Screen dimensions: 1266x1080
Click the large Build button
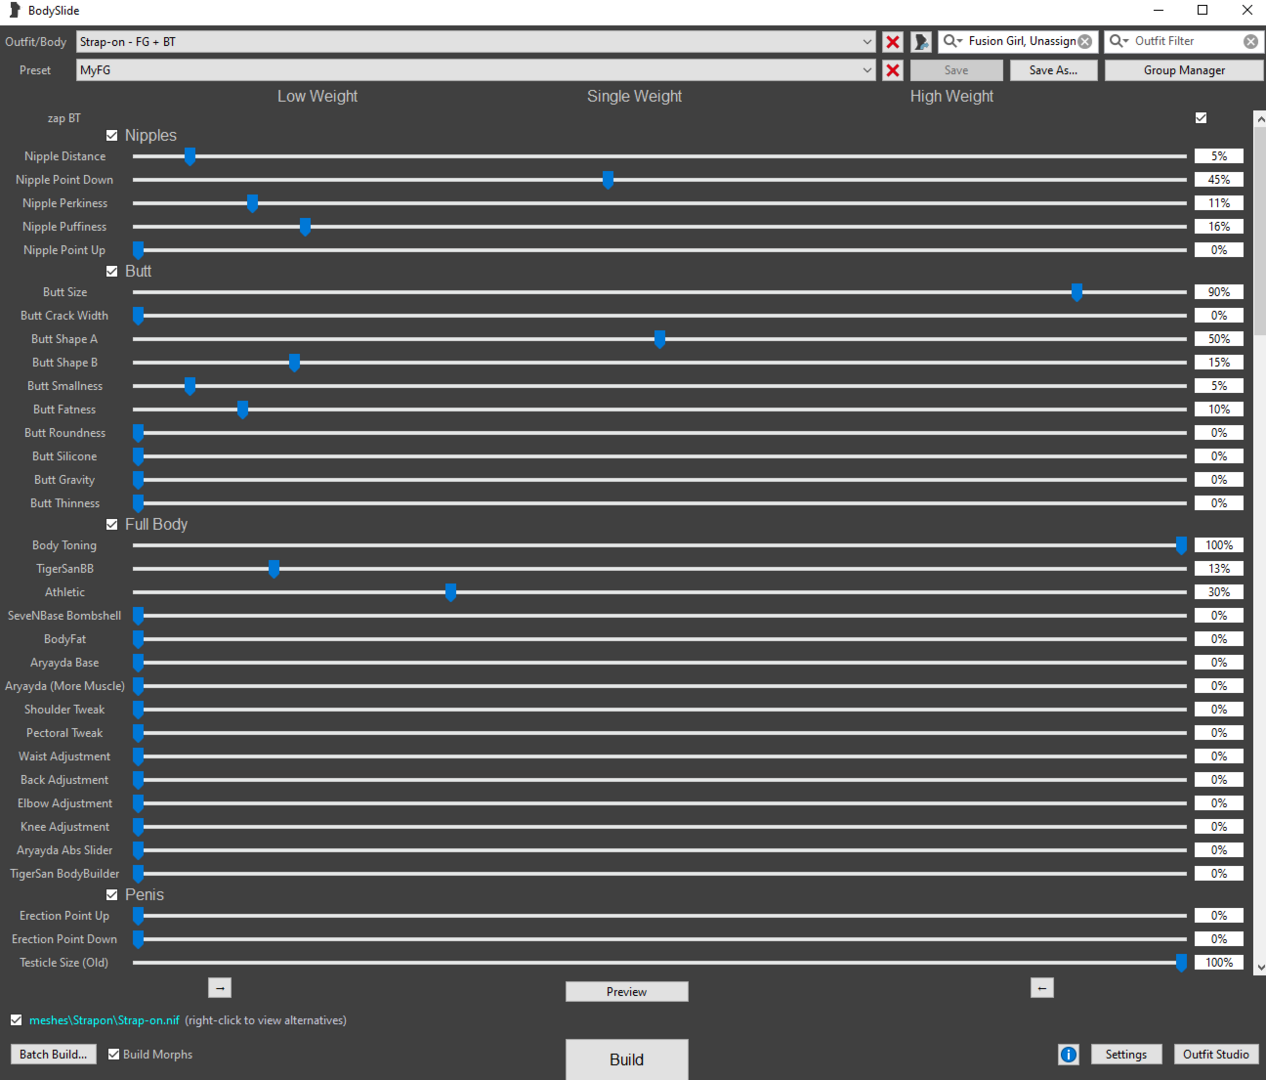pyautogui.click(x=627, y=1059)
